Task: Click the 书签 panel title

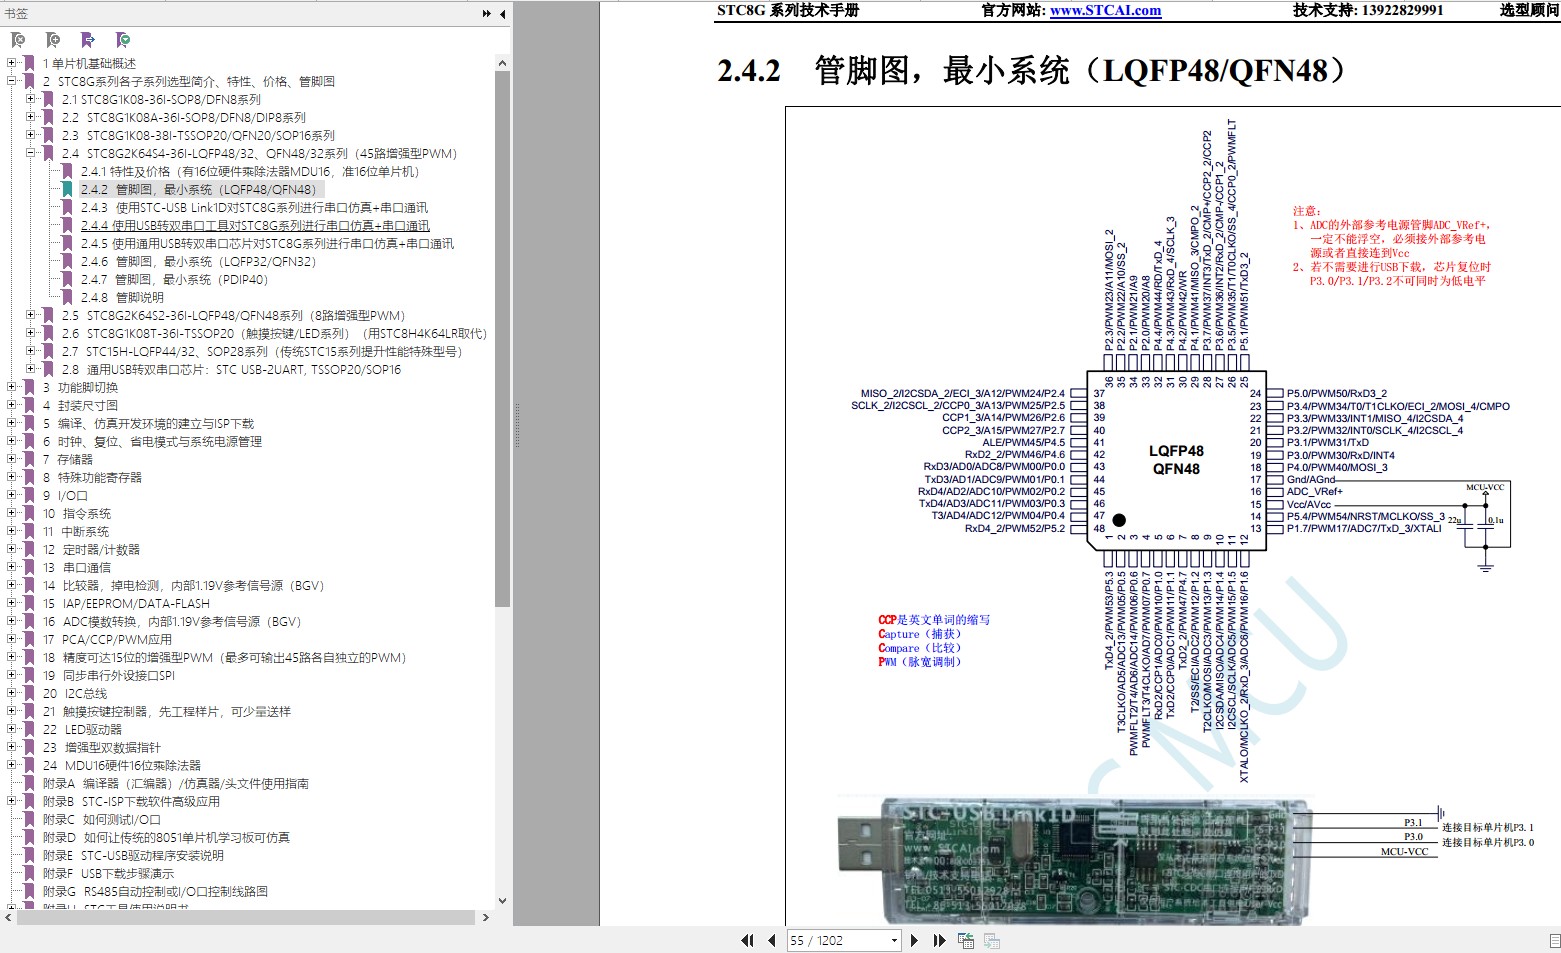Action: [16, 14]
